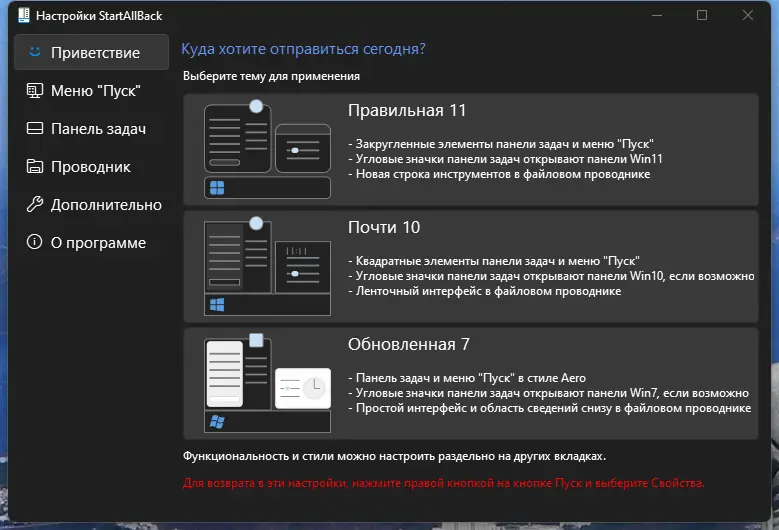
Task: Click the StartAllBack app icon in title bar
Action: pos(23,15)
